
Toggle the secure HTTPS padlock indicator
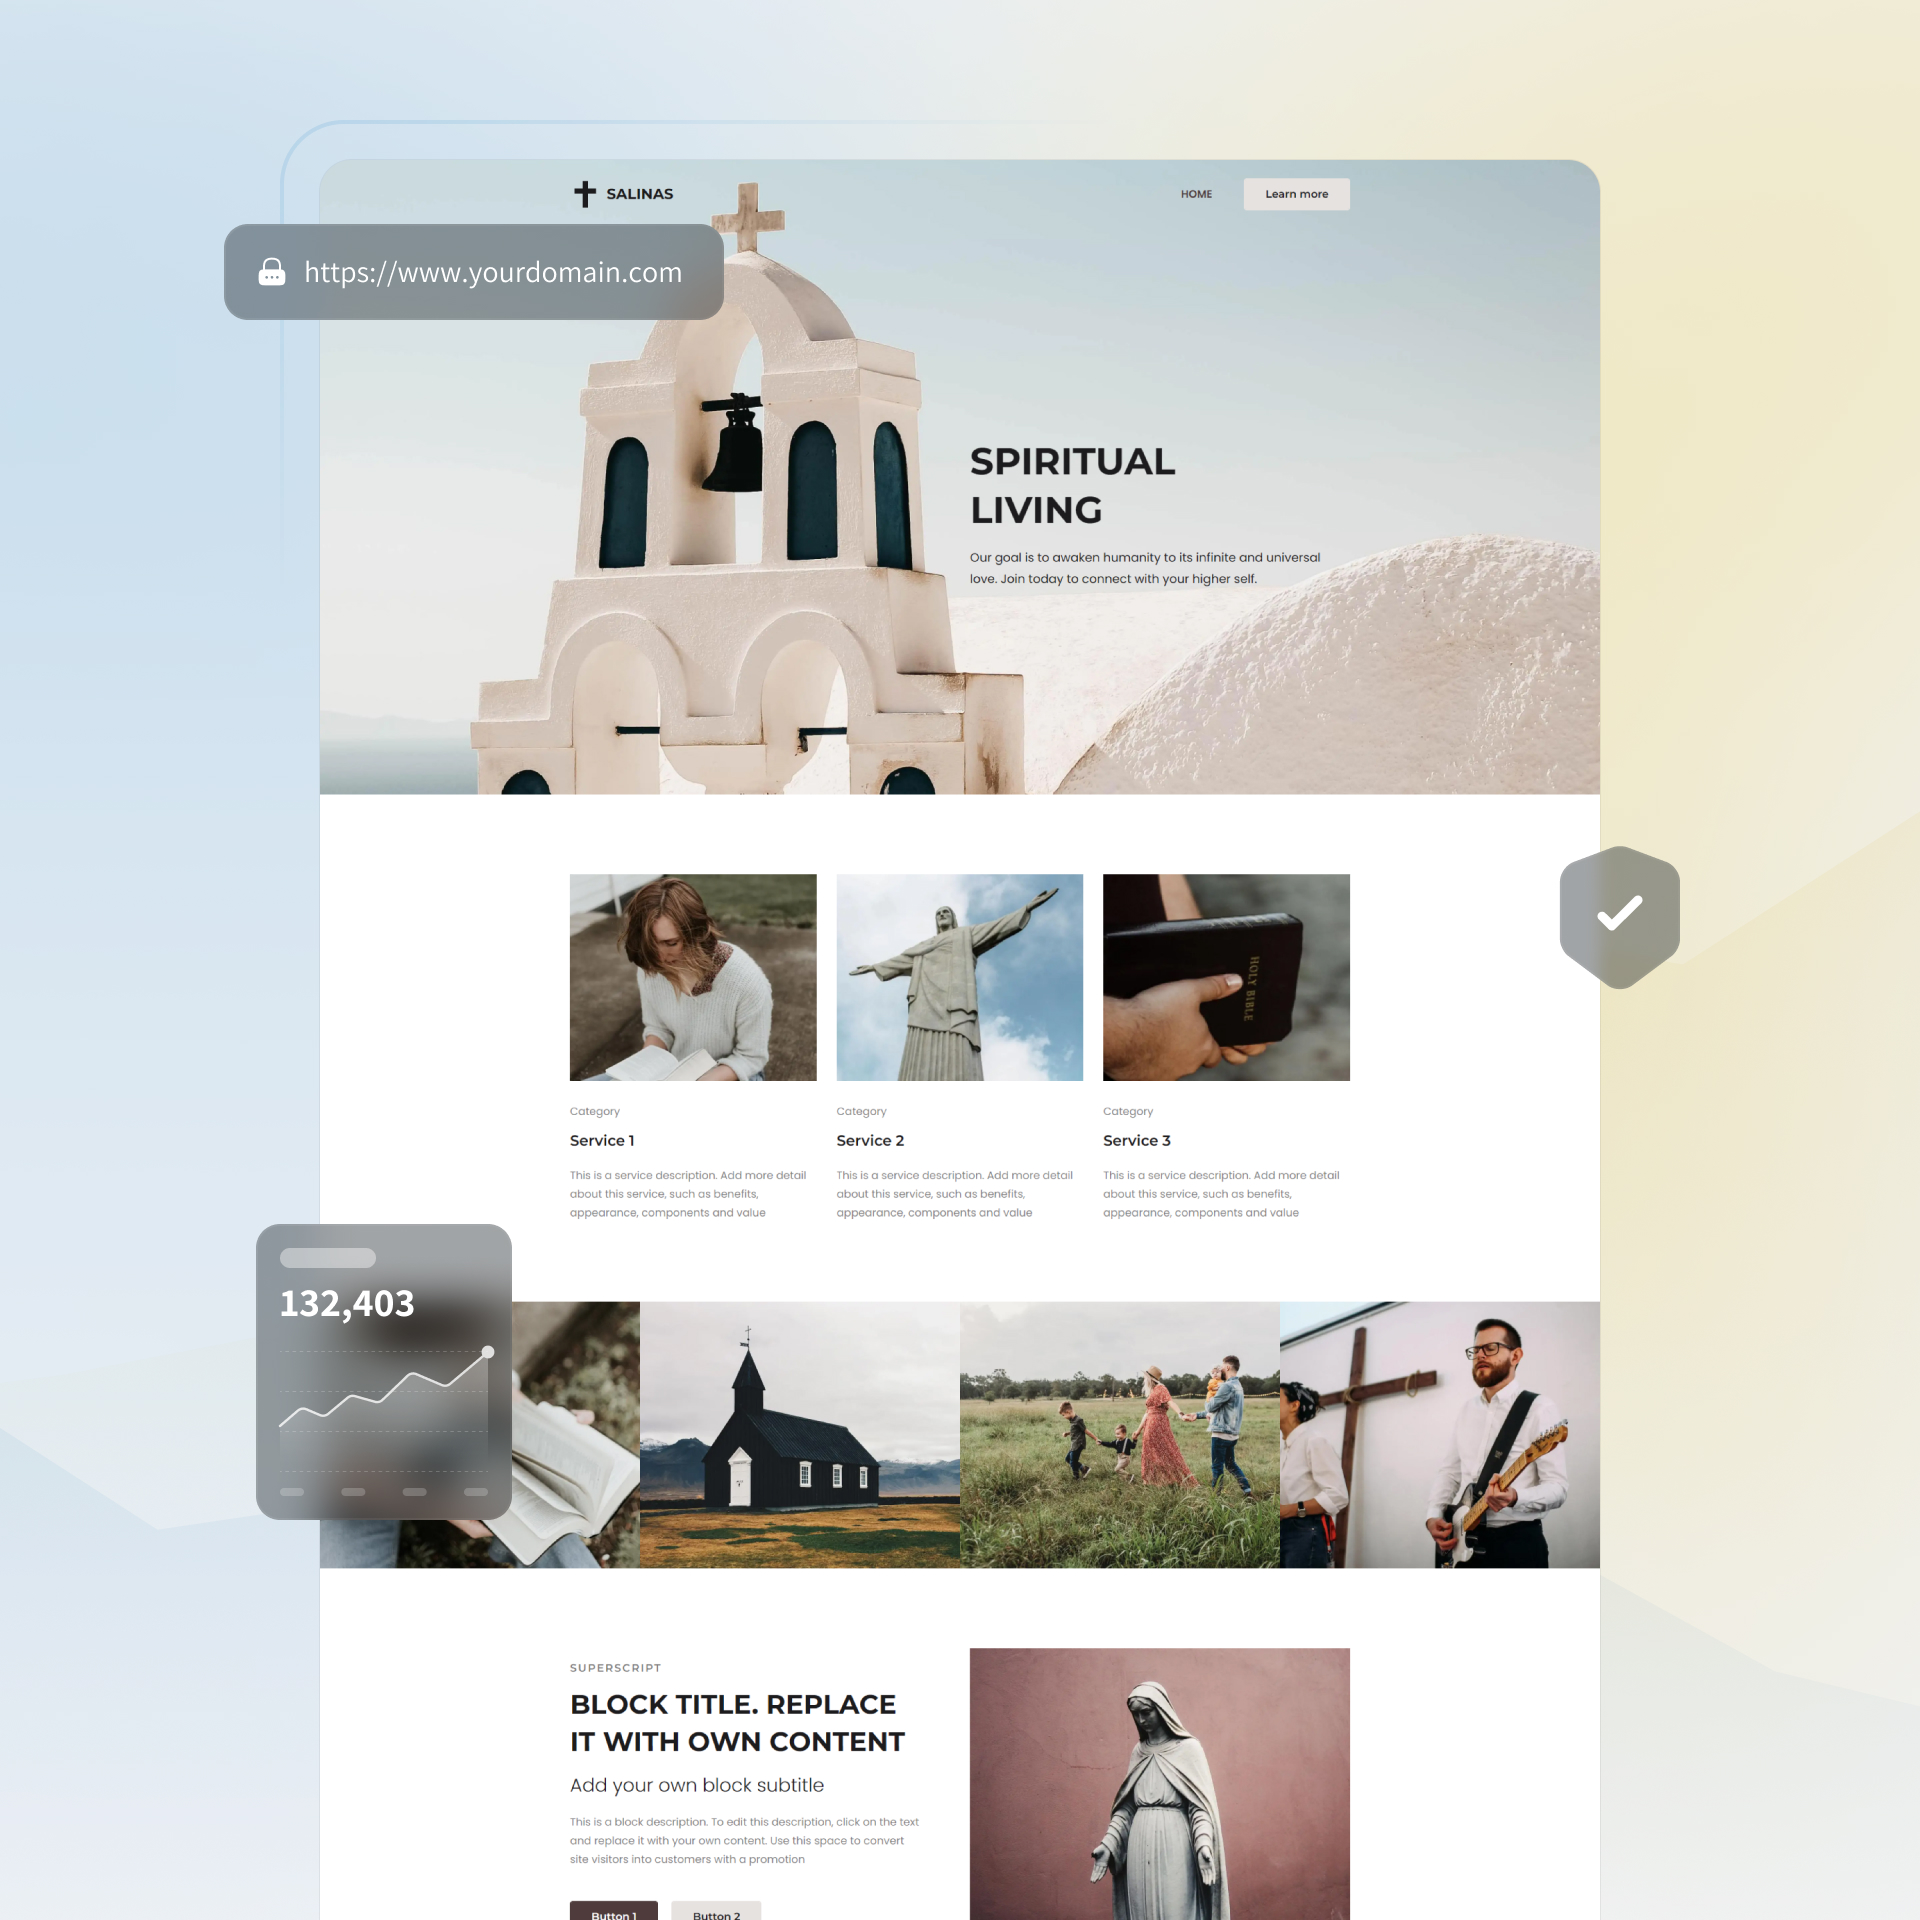[269, 271]
